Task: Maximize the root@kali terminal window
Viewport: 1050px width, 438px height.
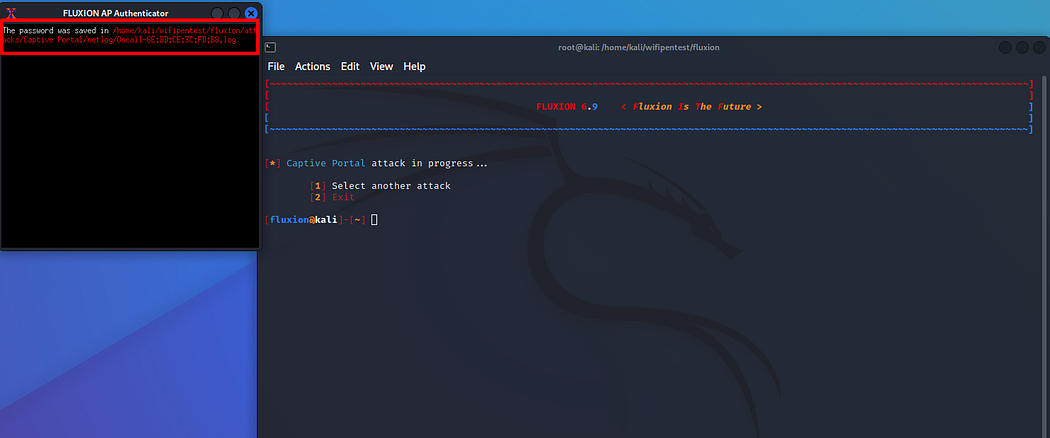Action: tap(1022, 48)
